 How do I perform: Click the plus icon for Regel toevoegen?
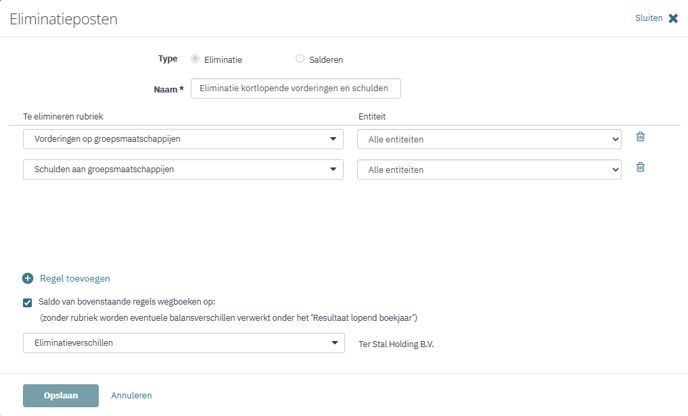tap(28, 279)
